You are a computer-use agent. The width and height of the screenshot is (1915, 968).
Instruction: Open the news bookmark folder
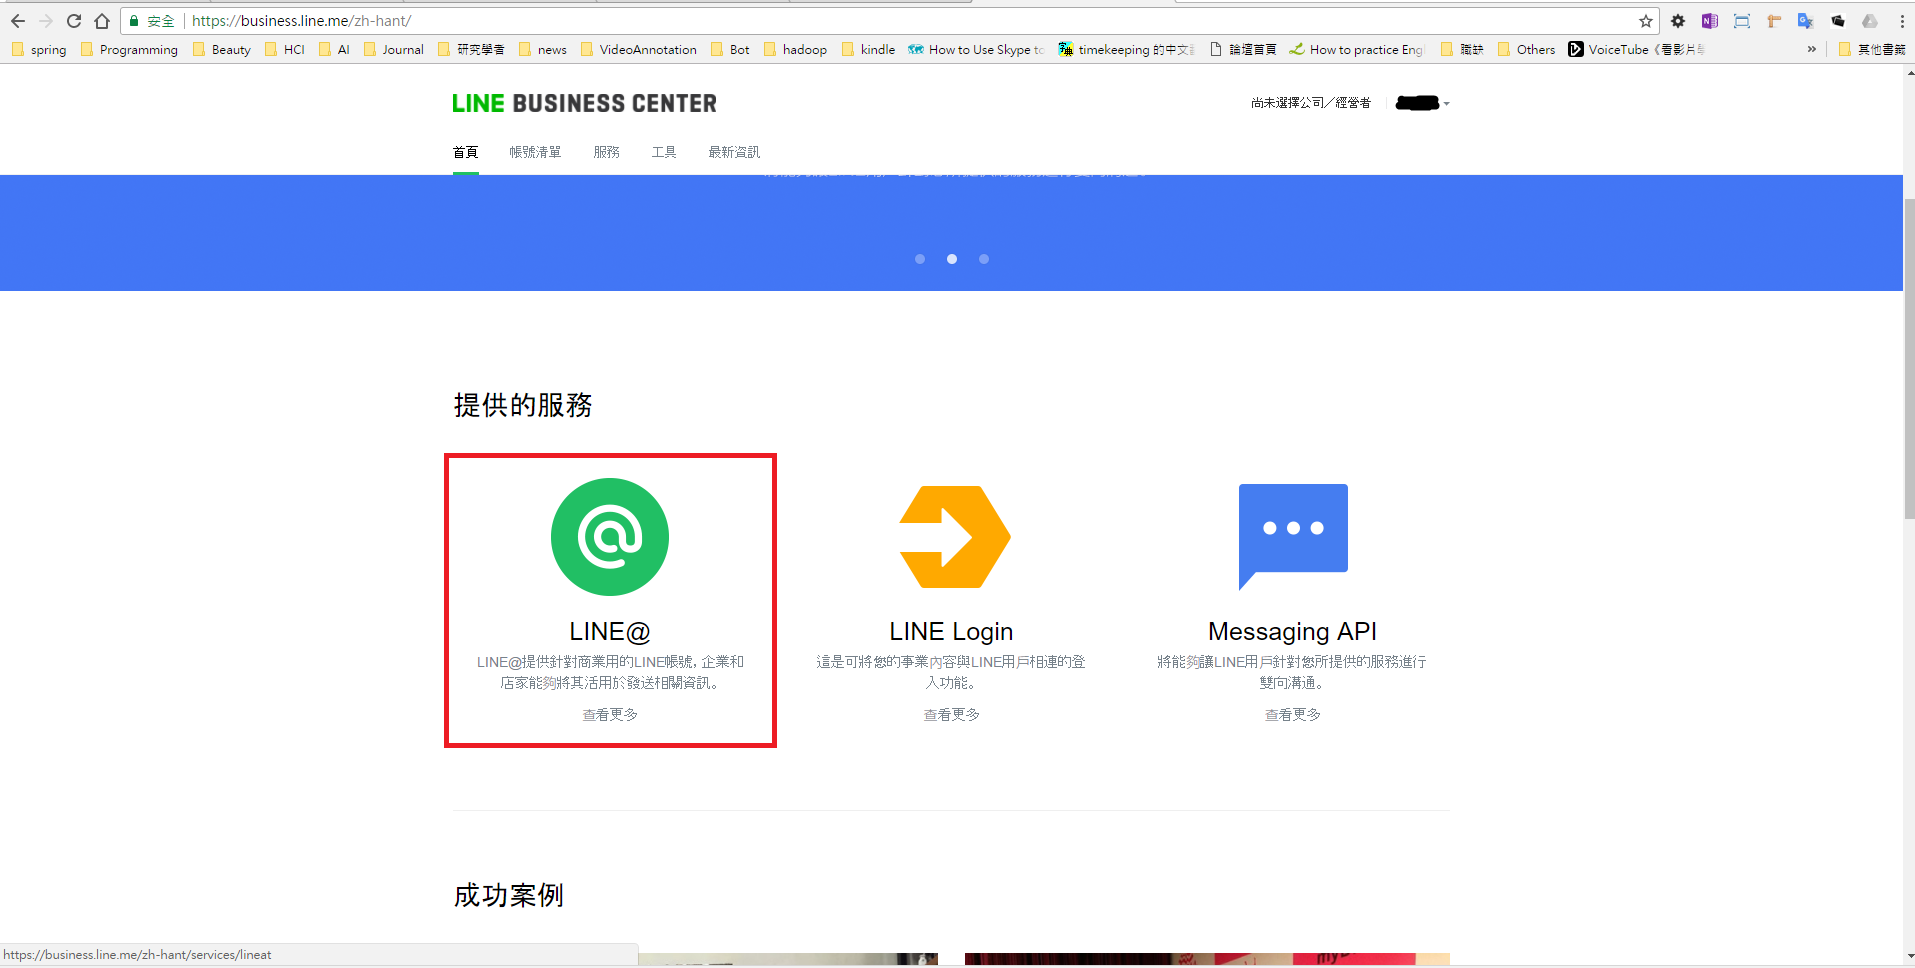543,49
